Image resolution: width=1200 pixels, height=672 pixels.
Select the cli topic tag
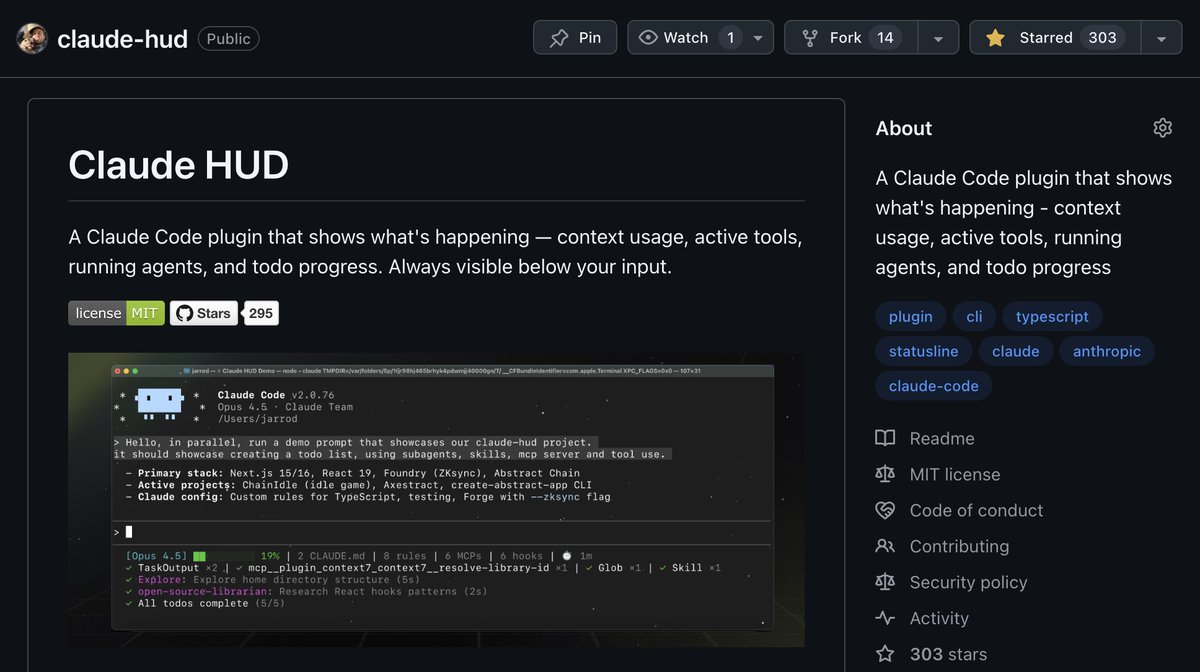pos(974,317)
